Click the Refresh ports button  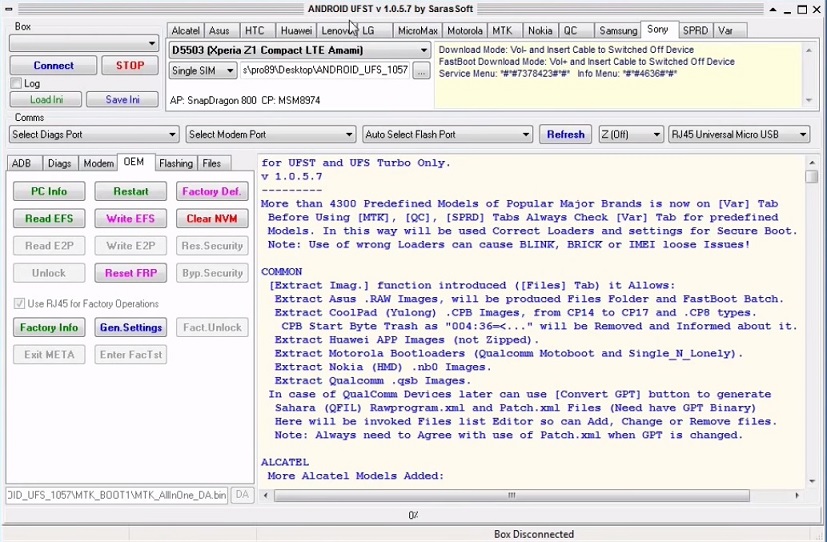point(565,134)
